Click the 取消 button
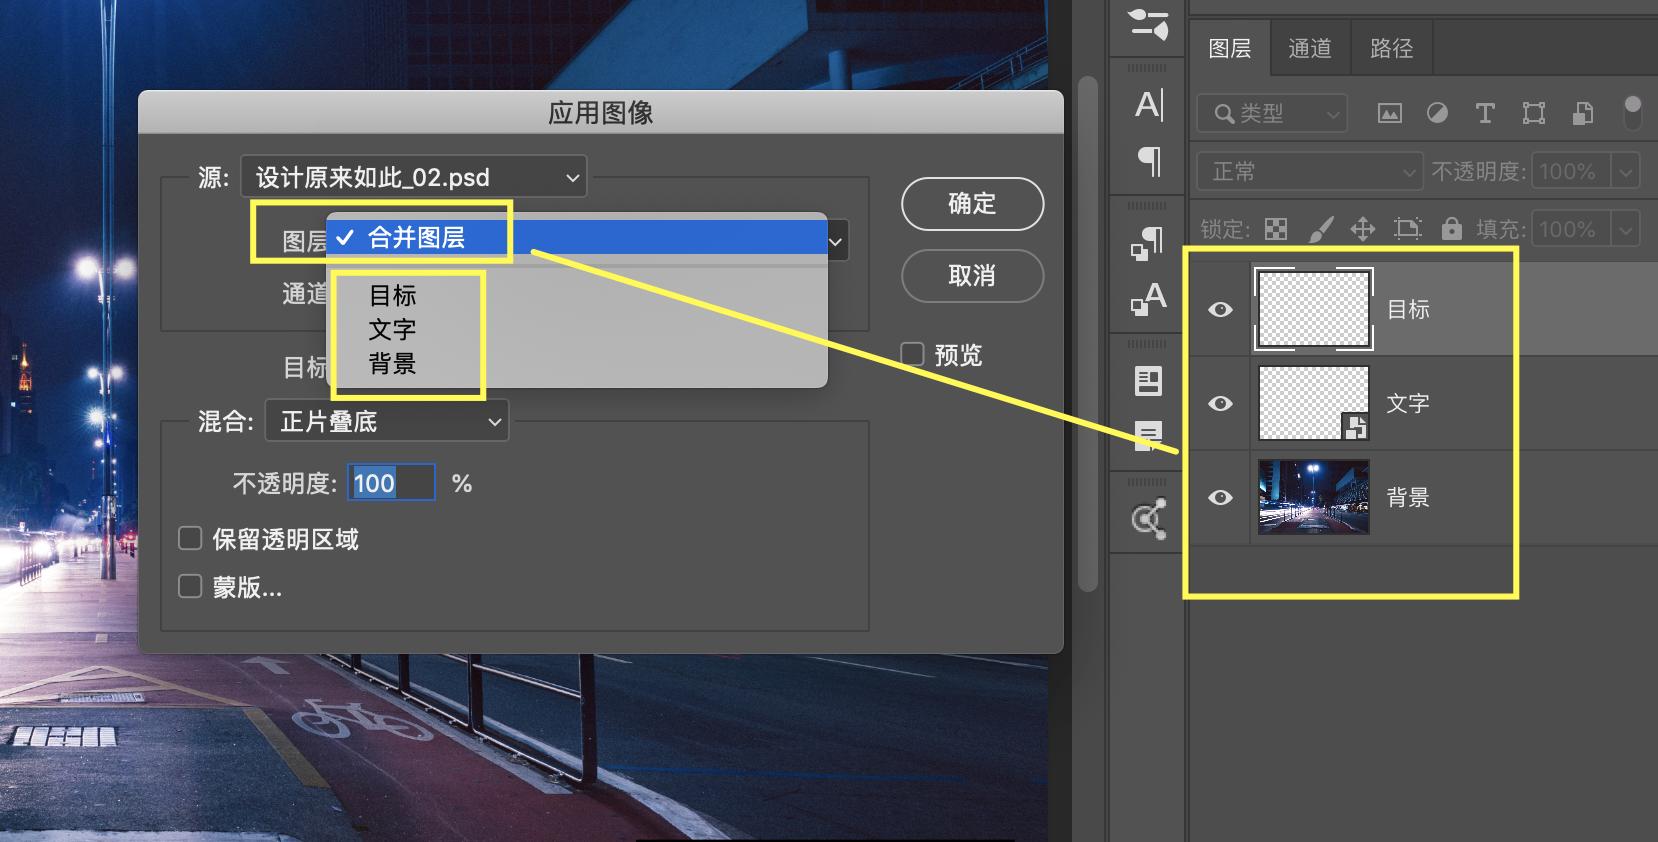This screenshot has width=1658, height=842. click(972, 275)
